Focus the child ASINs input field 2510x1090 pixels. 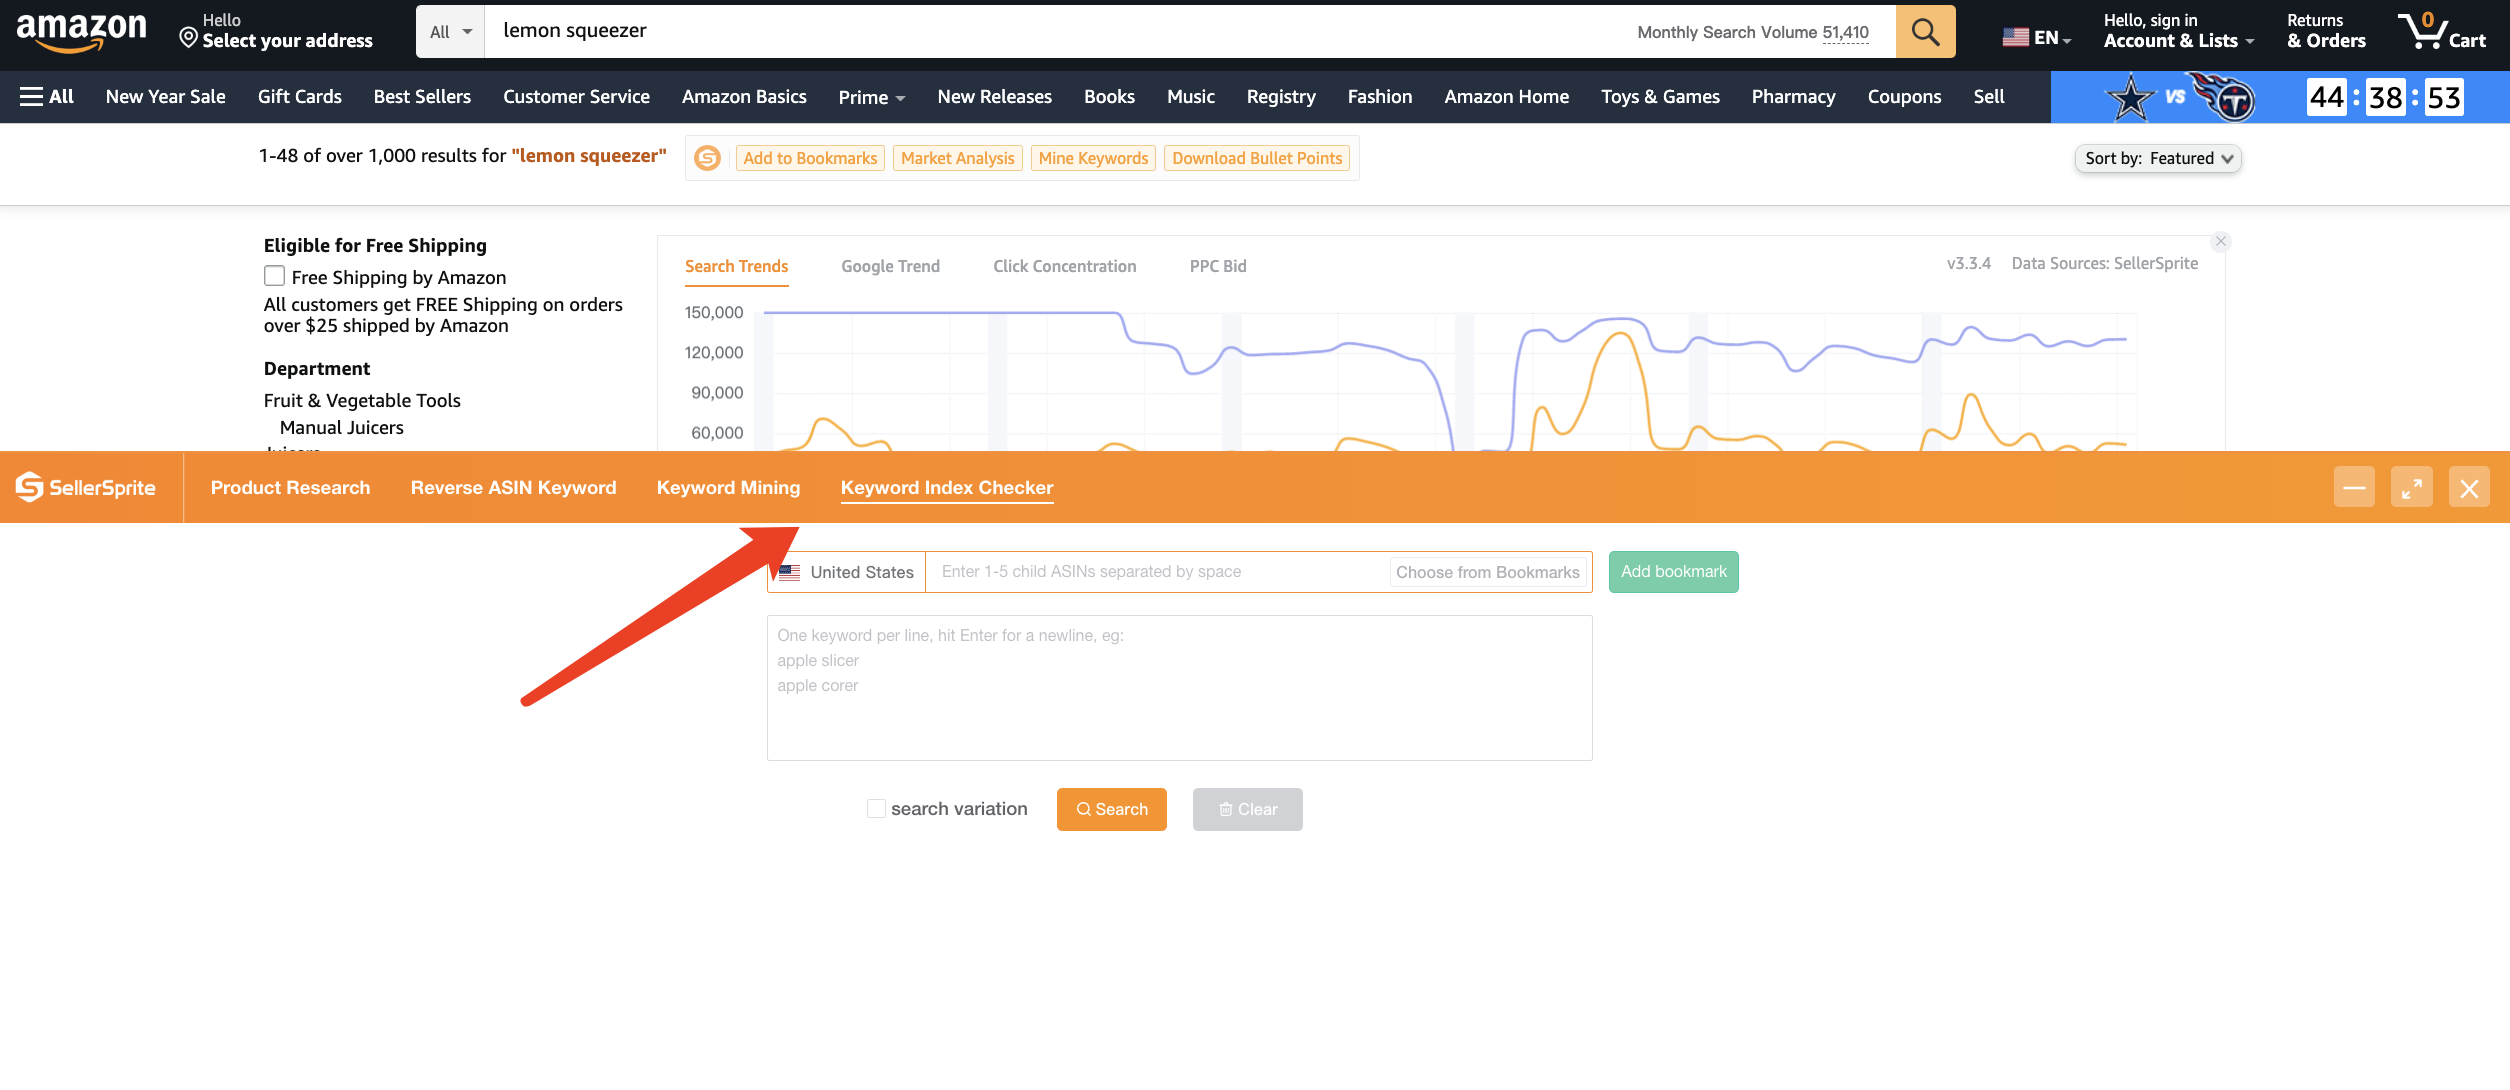coord(1158,572)
